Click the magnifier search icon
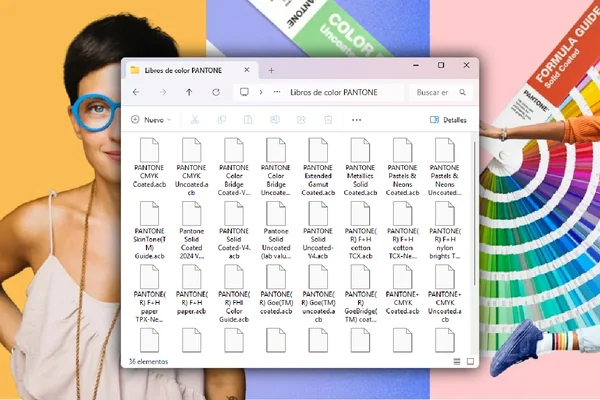Image resolution: width=600 pixels, height=400 pixels. coord(463,92)
